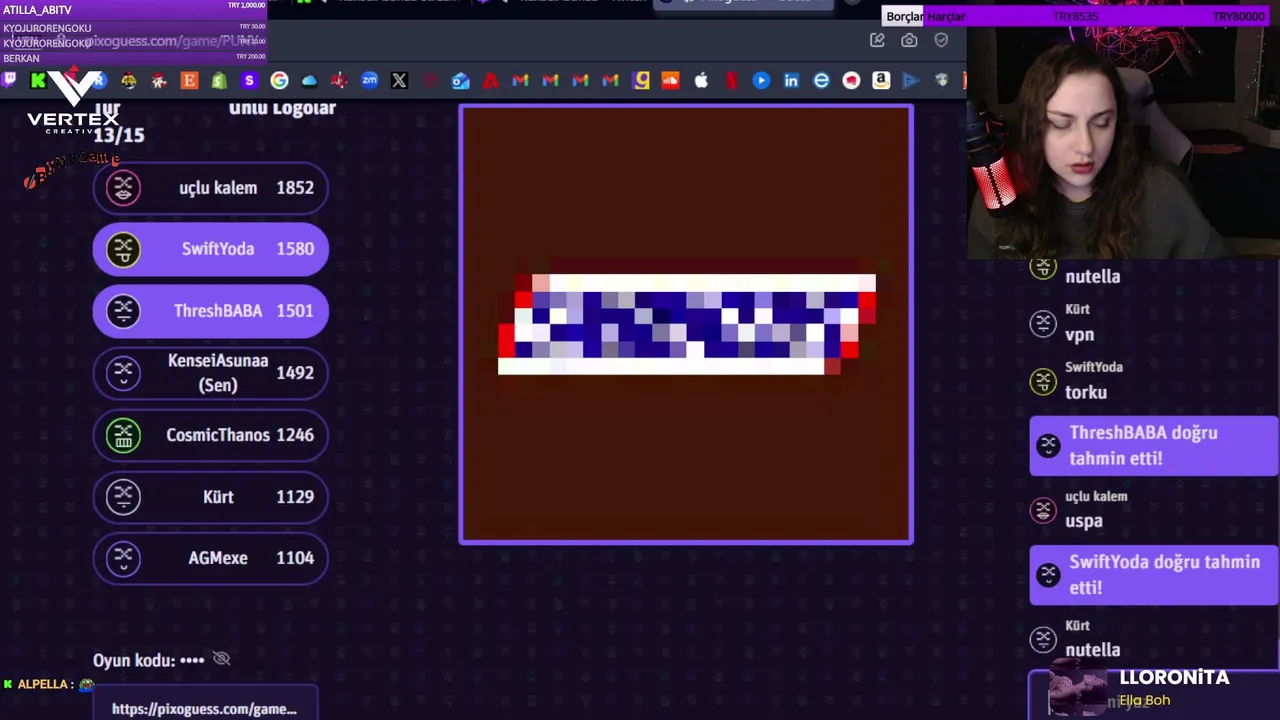
Task: Click the pixelated logo image
Action: tap(686, 325)
